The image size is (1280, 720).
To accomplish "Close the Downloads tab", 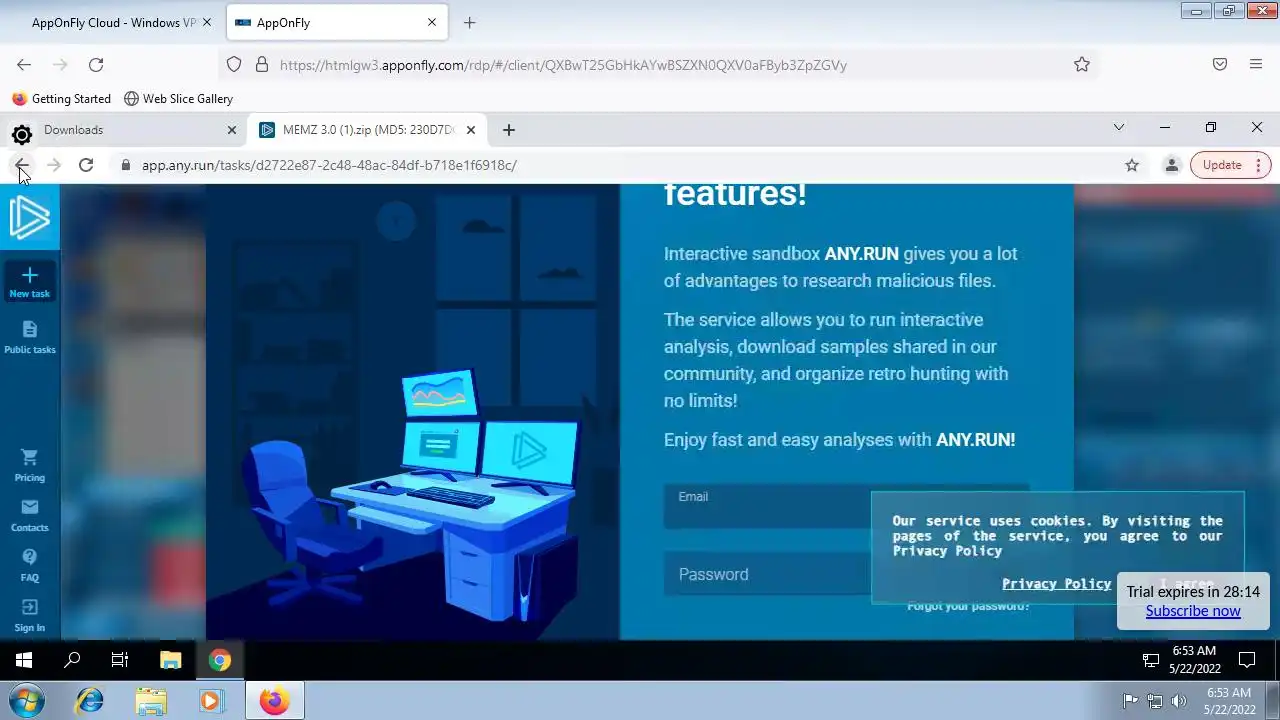I will coord(232,130).
